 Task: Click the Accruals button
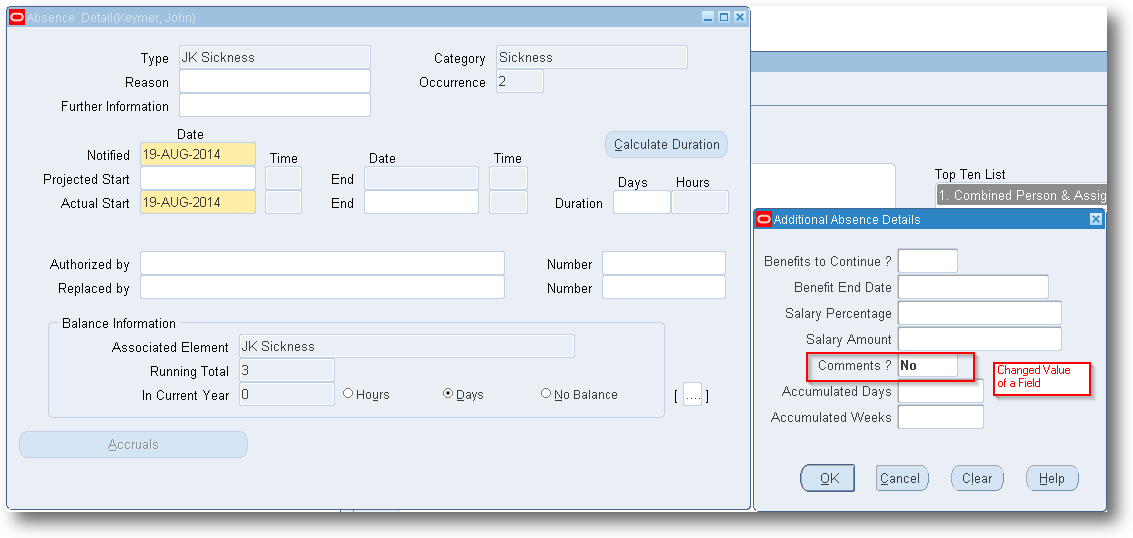[133, 445]
